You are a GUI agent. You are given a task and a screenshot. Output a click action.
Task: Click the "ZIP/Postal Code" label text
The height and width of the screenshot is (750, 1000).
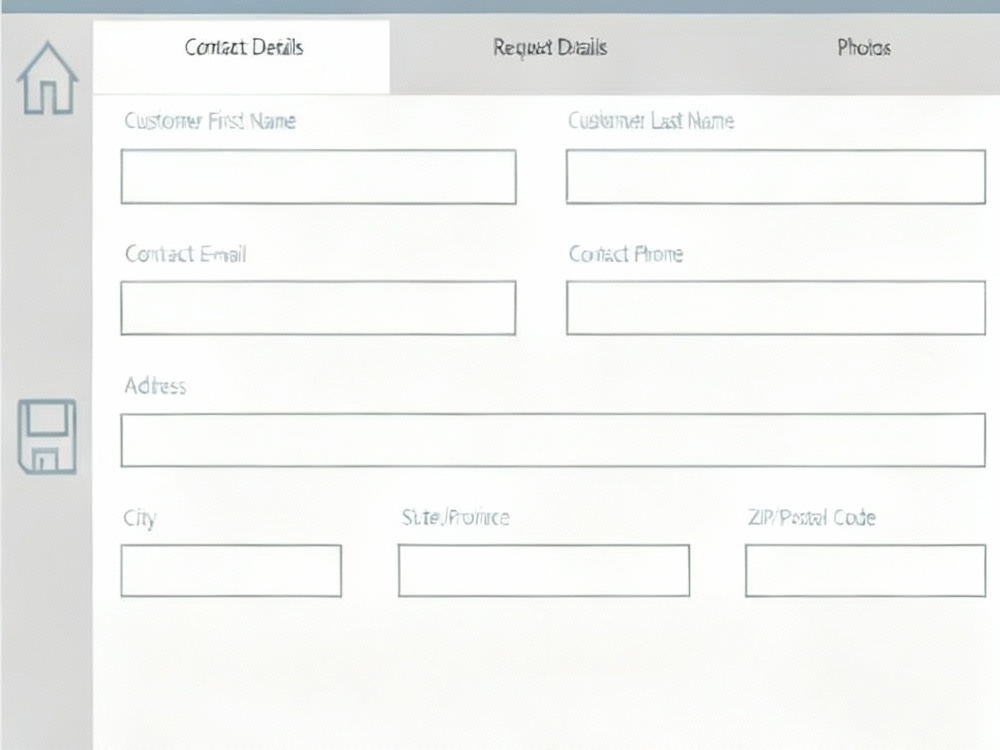coord(811,517)
